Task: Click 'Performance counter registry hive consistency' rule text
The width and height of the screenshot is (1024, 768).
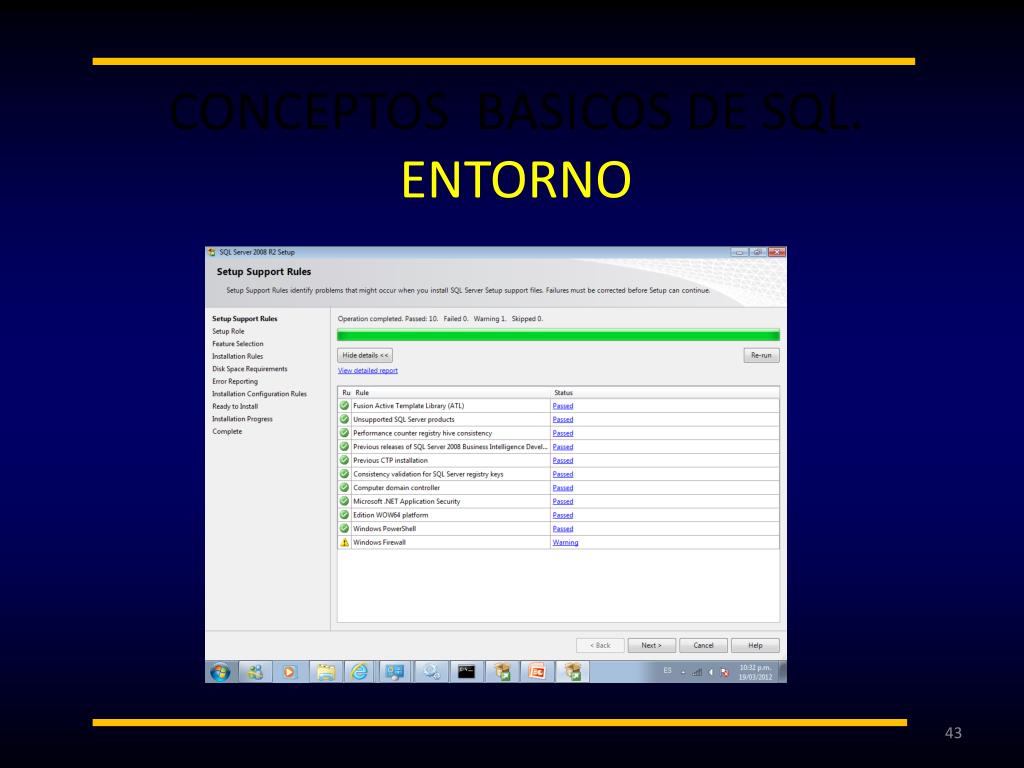Action: tap(422, 433)
